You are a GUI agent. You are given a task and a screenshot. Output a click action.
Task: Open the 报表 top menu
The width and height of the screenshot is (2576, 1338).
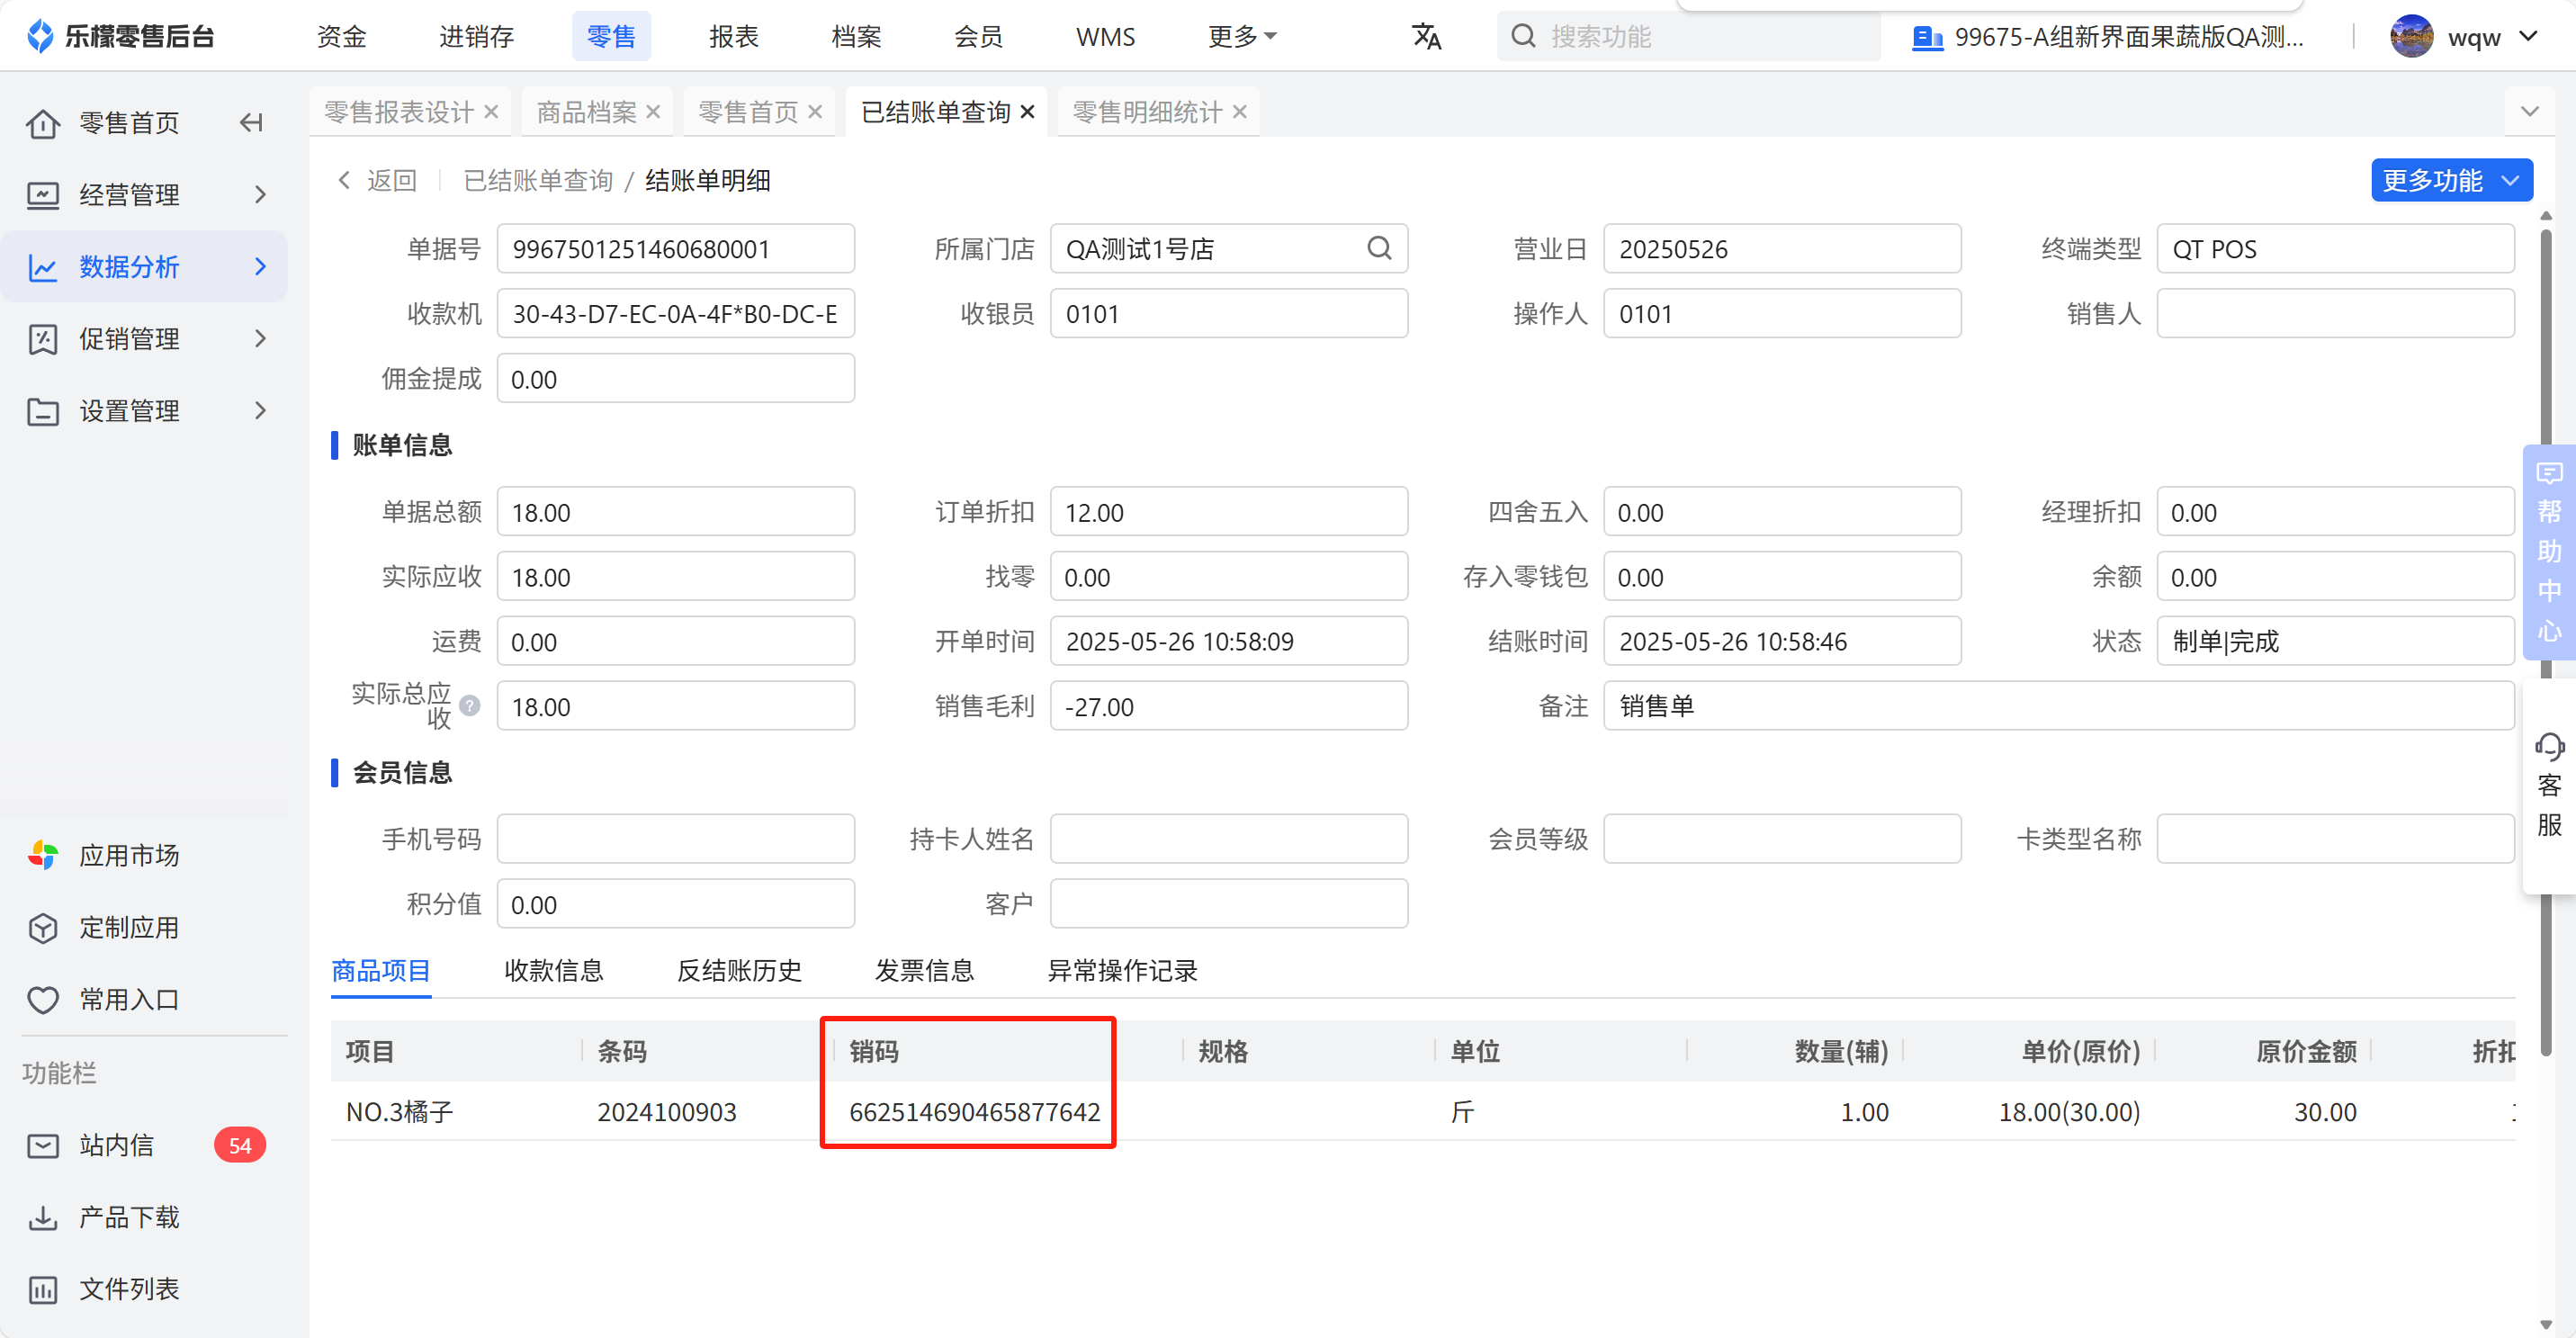(x=734, y=37)
